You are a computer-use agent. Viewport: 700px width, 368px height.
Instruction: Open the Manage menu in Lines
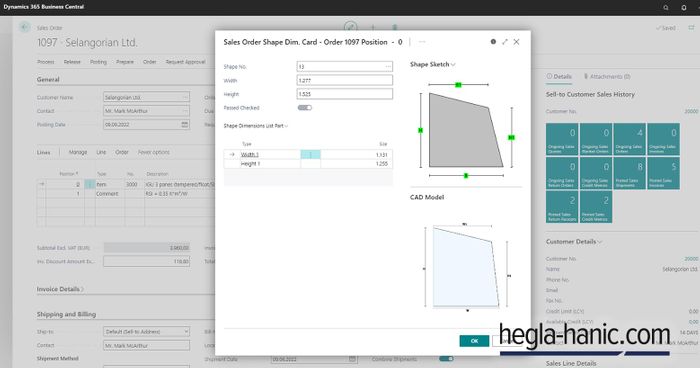[78, 152]
